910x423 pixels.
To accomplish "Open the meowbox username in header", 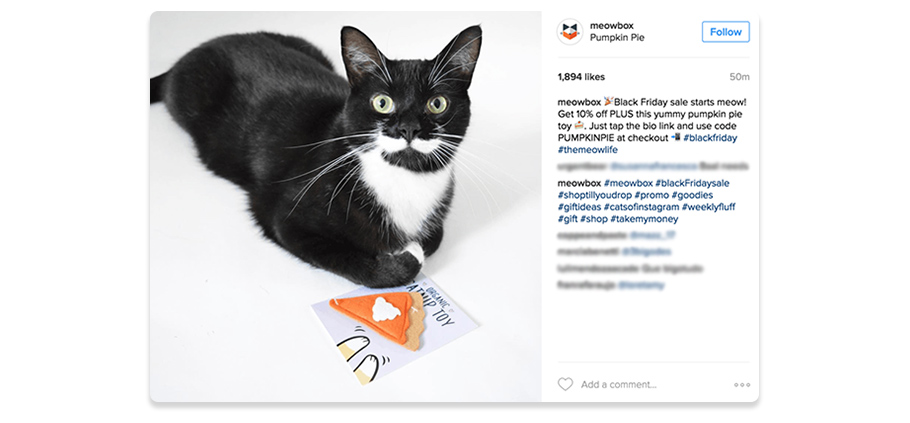I will [x=611, y=26].
